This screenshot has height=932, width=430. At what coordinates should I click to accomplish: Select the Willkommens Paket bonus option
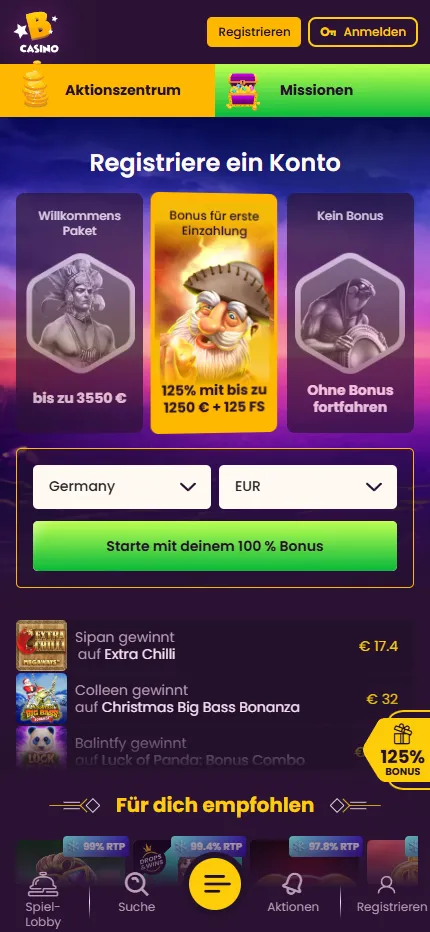coord(80,313)
